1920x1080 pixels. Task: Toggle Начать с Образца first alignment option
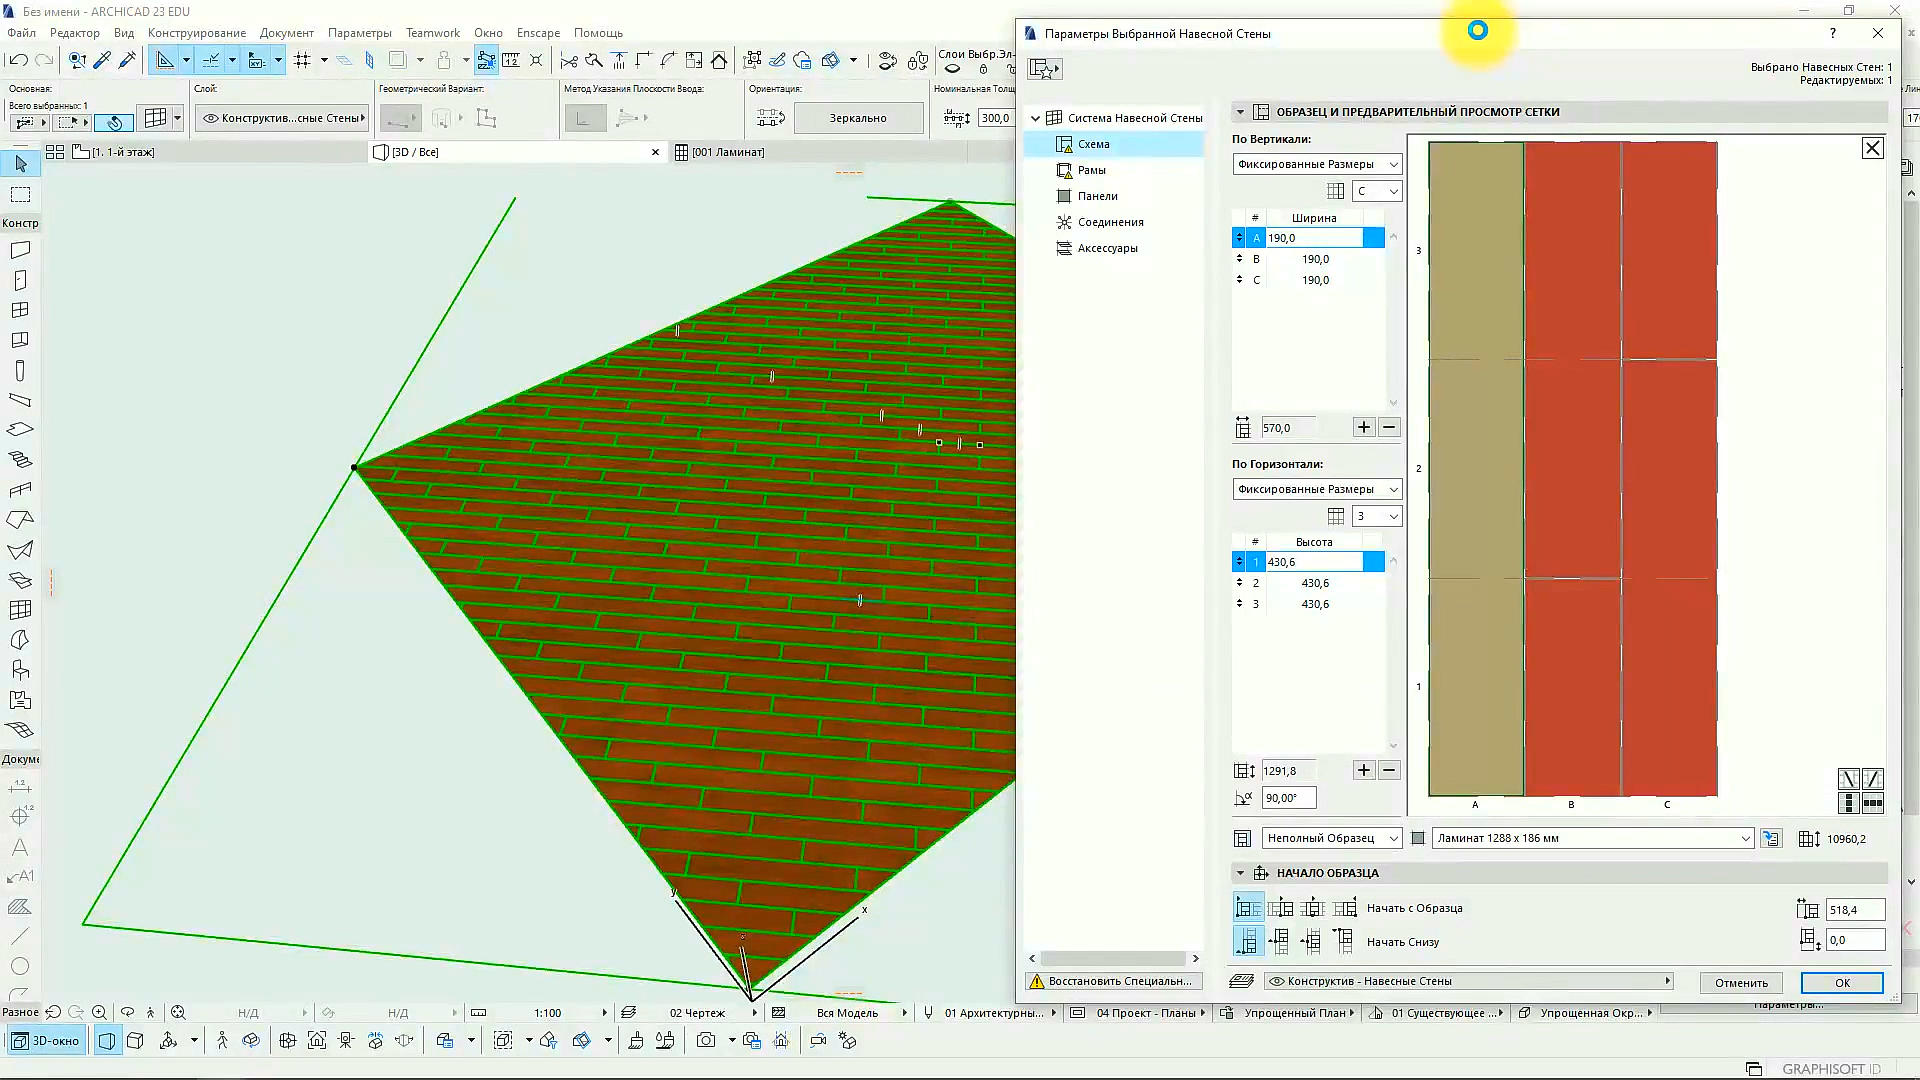pos(1247,908)
